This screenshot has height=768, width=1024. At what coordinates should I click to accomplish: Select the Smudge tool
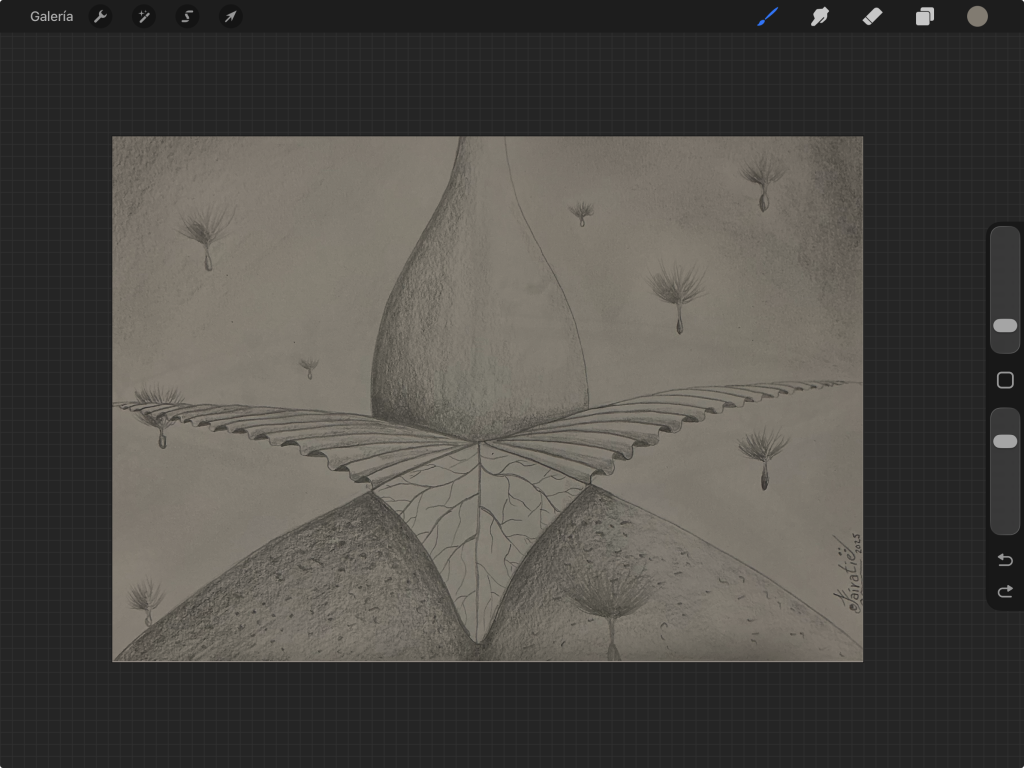click(820, 16)
